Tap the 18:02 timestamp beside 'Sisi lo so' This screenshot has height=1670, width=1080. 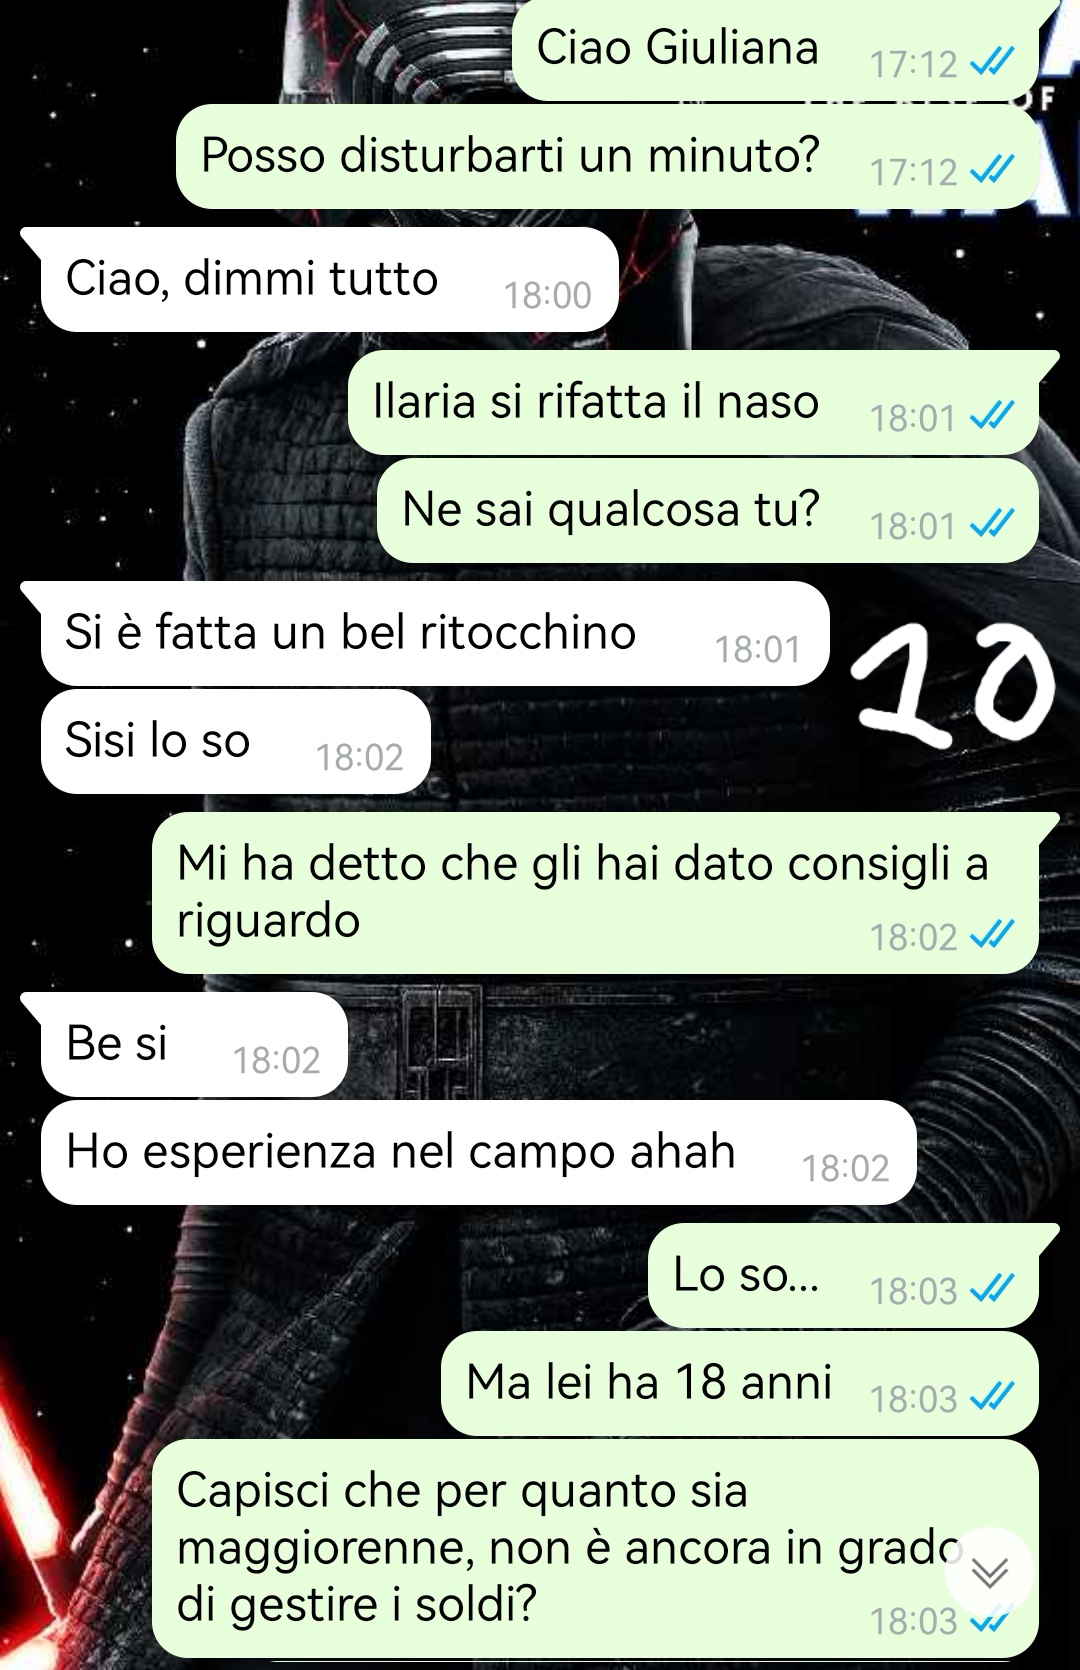tap(360, 757)
